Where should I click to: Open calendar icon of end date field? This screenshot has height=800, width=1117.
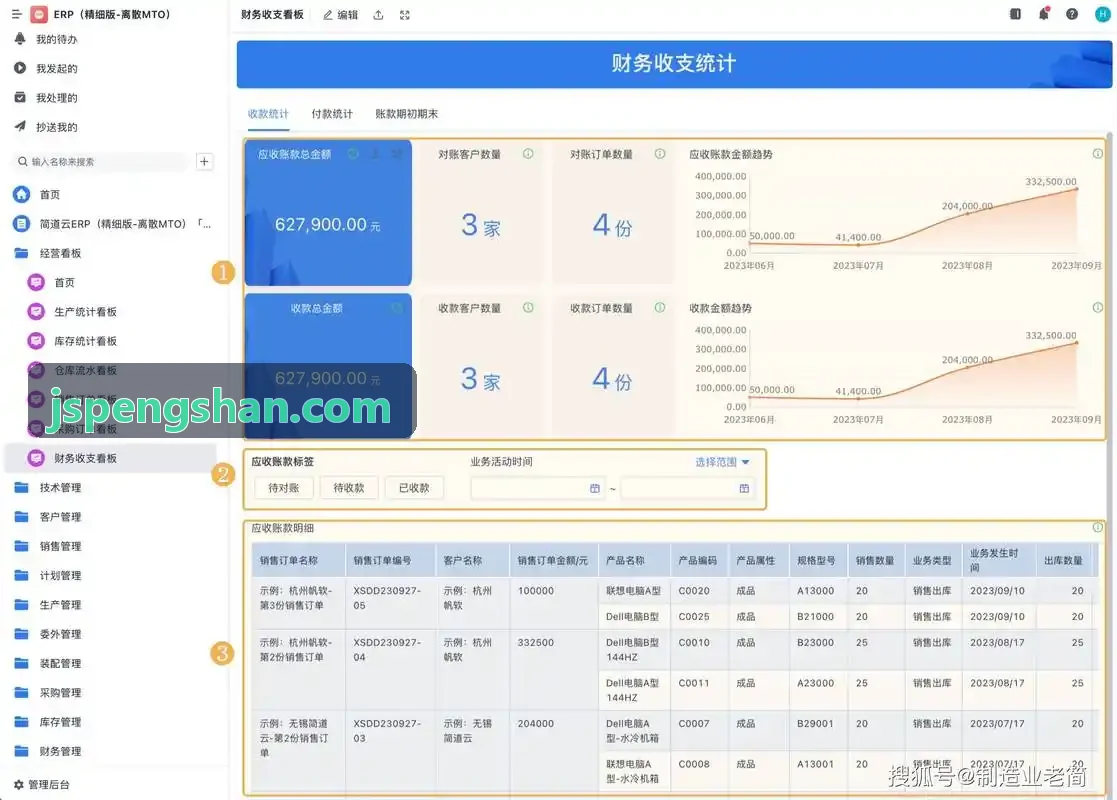click(744, 489)
